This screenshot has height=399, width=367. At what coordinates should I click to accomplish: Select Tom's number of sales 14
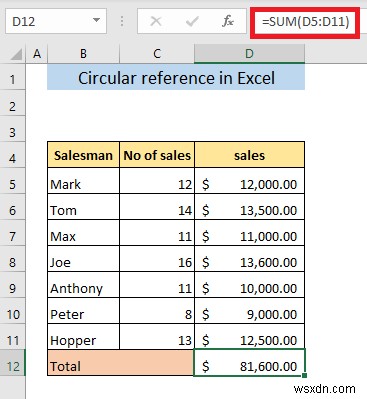coord(157,207)
